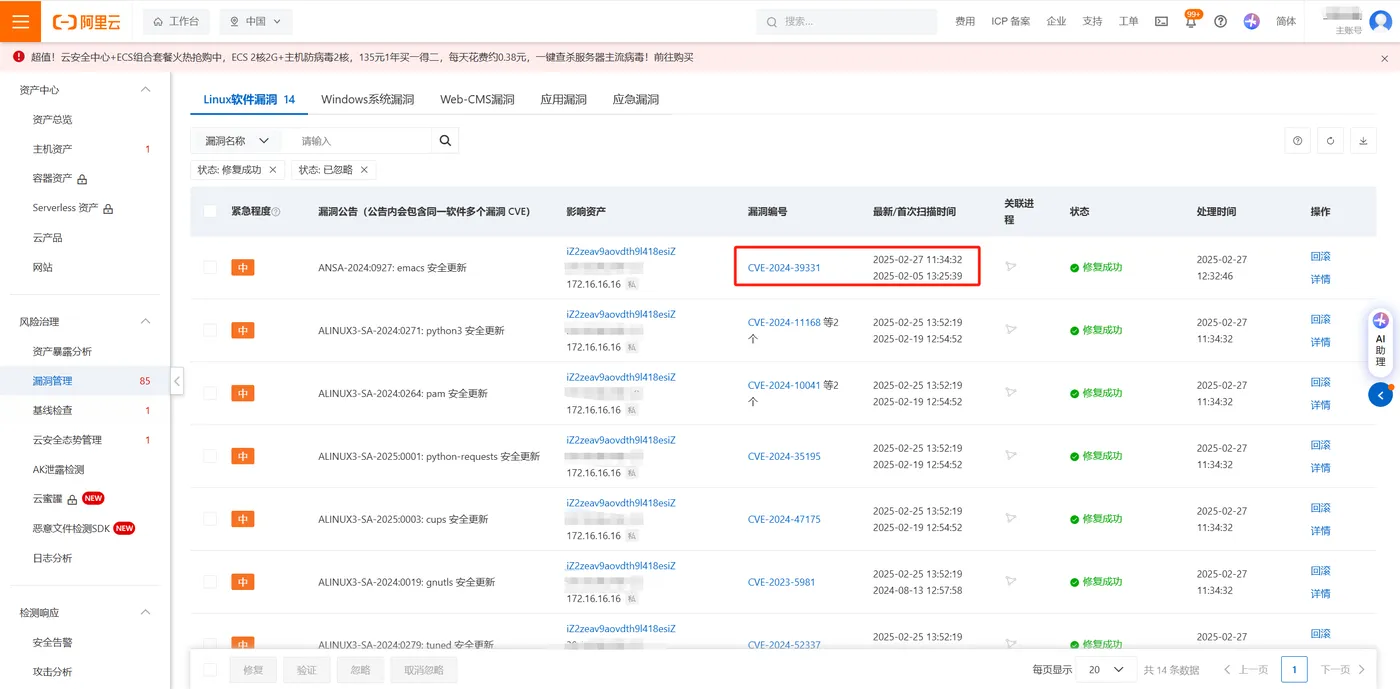Click 前往购买 in promo banner

[674, 57]
